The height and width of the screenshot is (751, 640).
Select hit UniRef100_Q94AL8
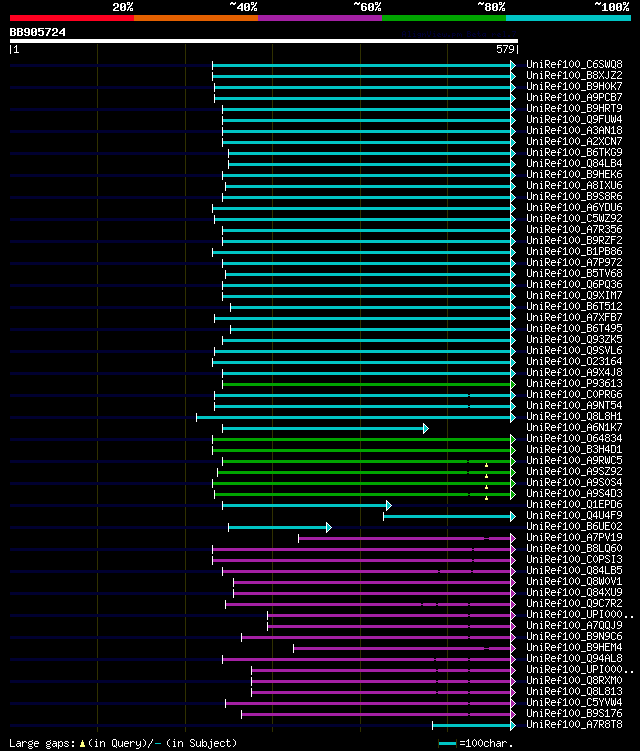pyautogui.click(x=574, y=659)
